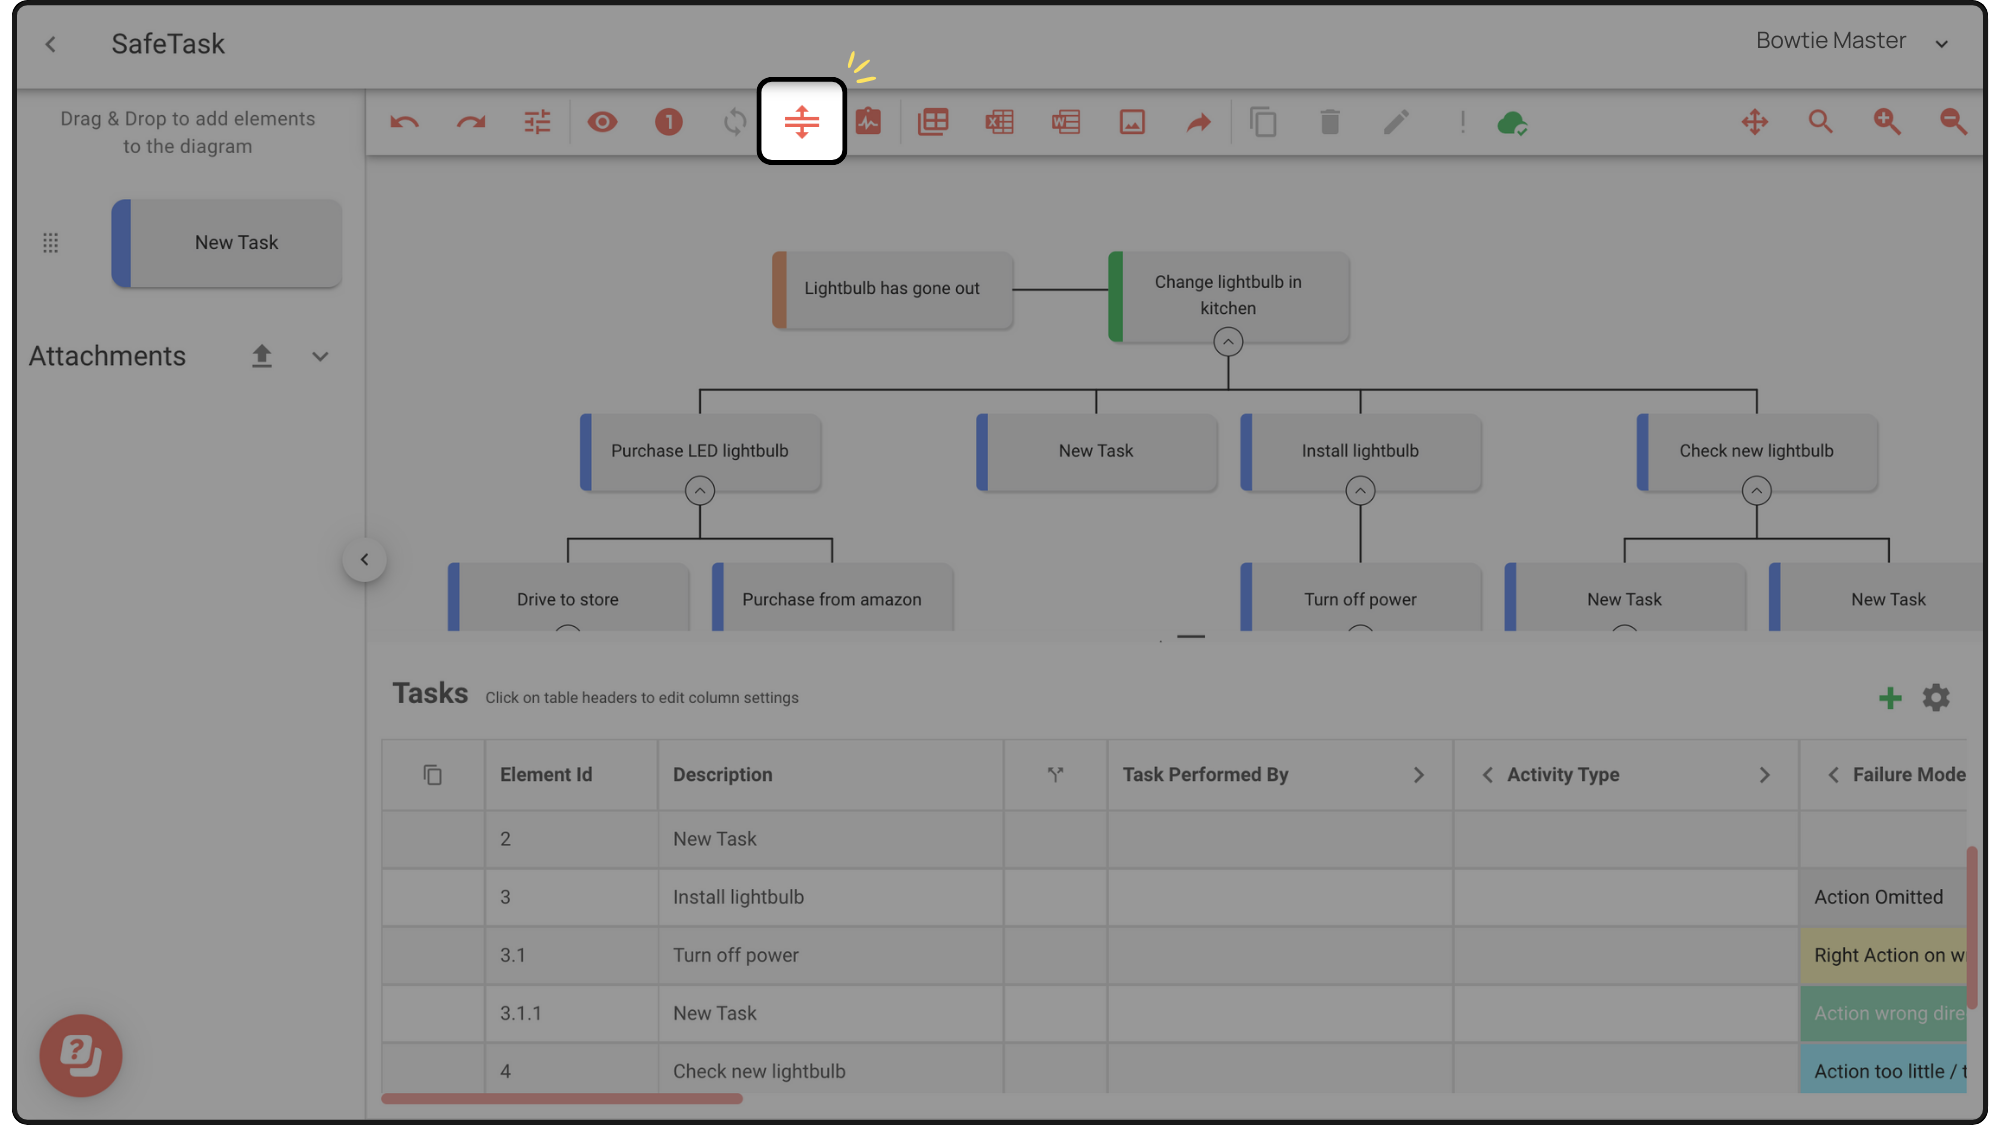
Task: Toggle the red number one badge
Action: click(x=668, y=122)
